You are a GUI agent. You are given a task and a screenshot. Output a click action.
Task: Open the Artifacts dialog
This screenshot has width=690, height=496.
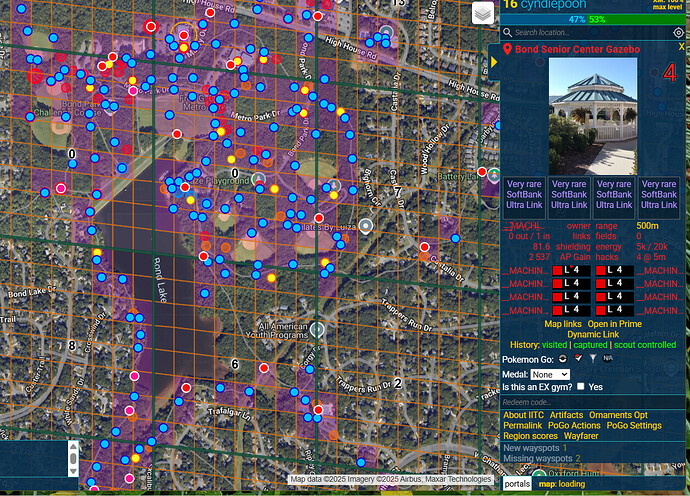point(566,415)
